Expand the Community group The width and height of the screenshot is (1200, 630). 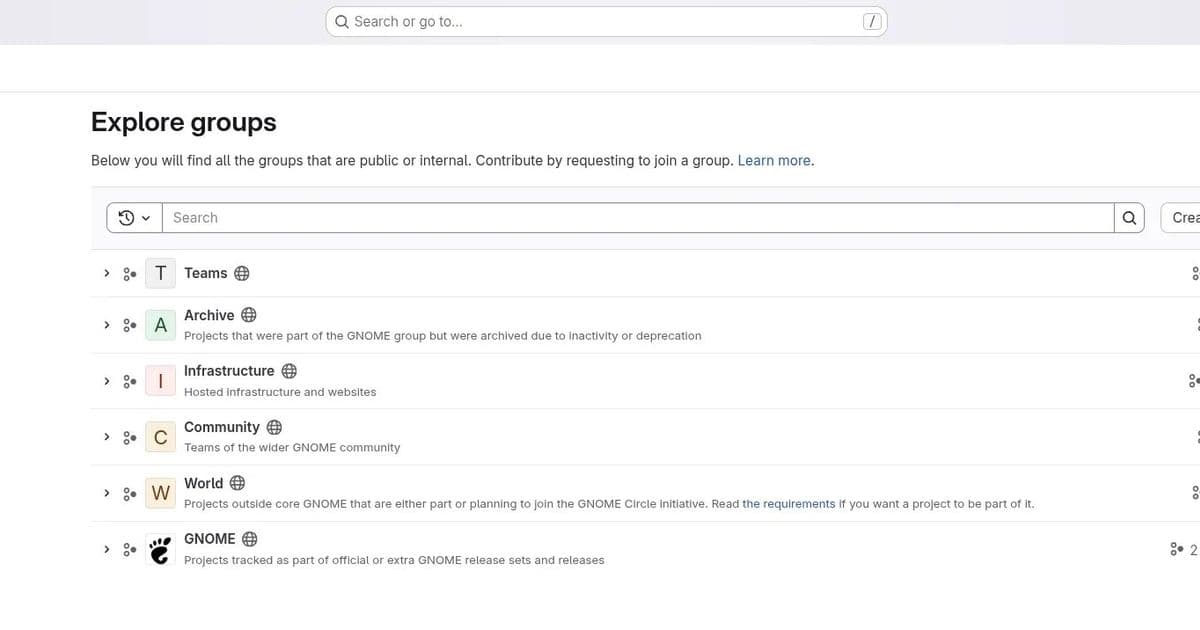107,436
